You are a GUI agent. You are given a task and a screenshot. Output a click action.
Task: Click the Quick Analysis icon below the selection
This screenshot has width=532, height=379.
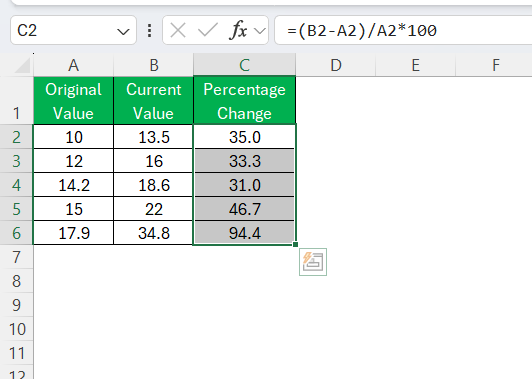(x=313, y=262)
